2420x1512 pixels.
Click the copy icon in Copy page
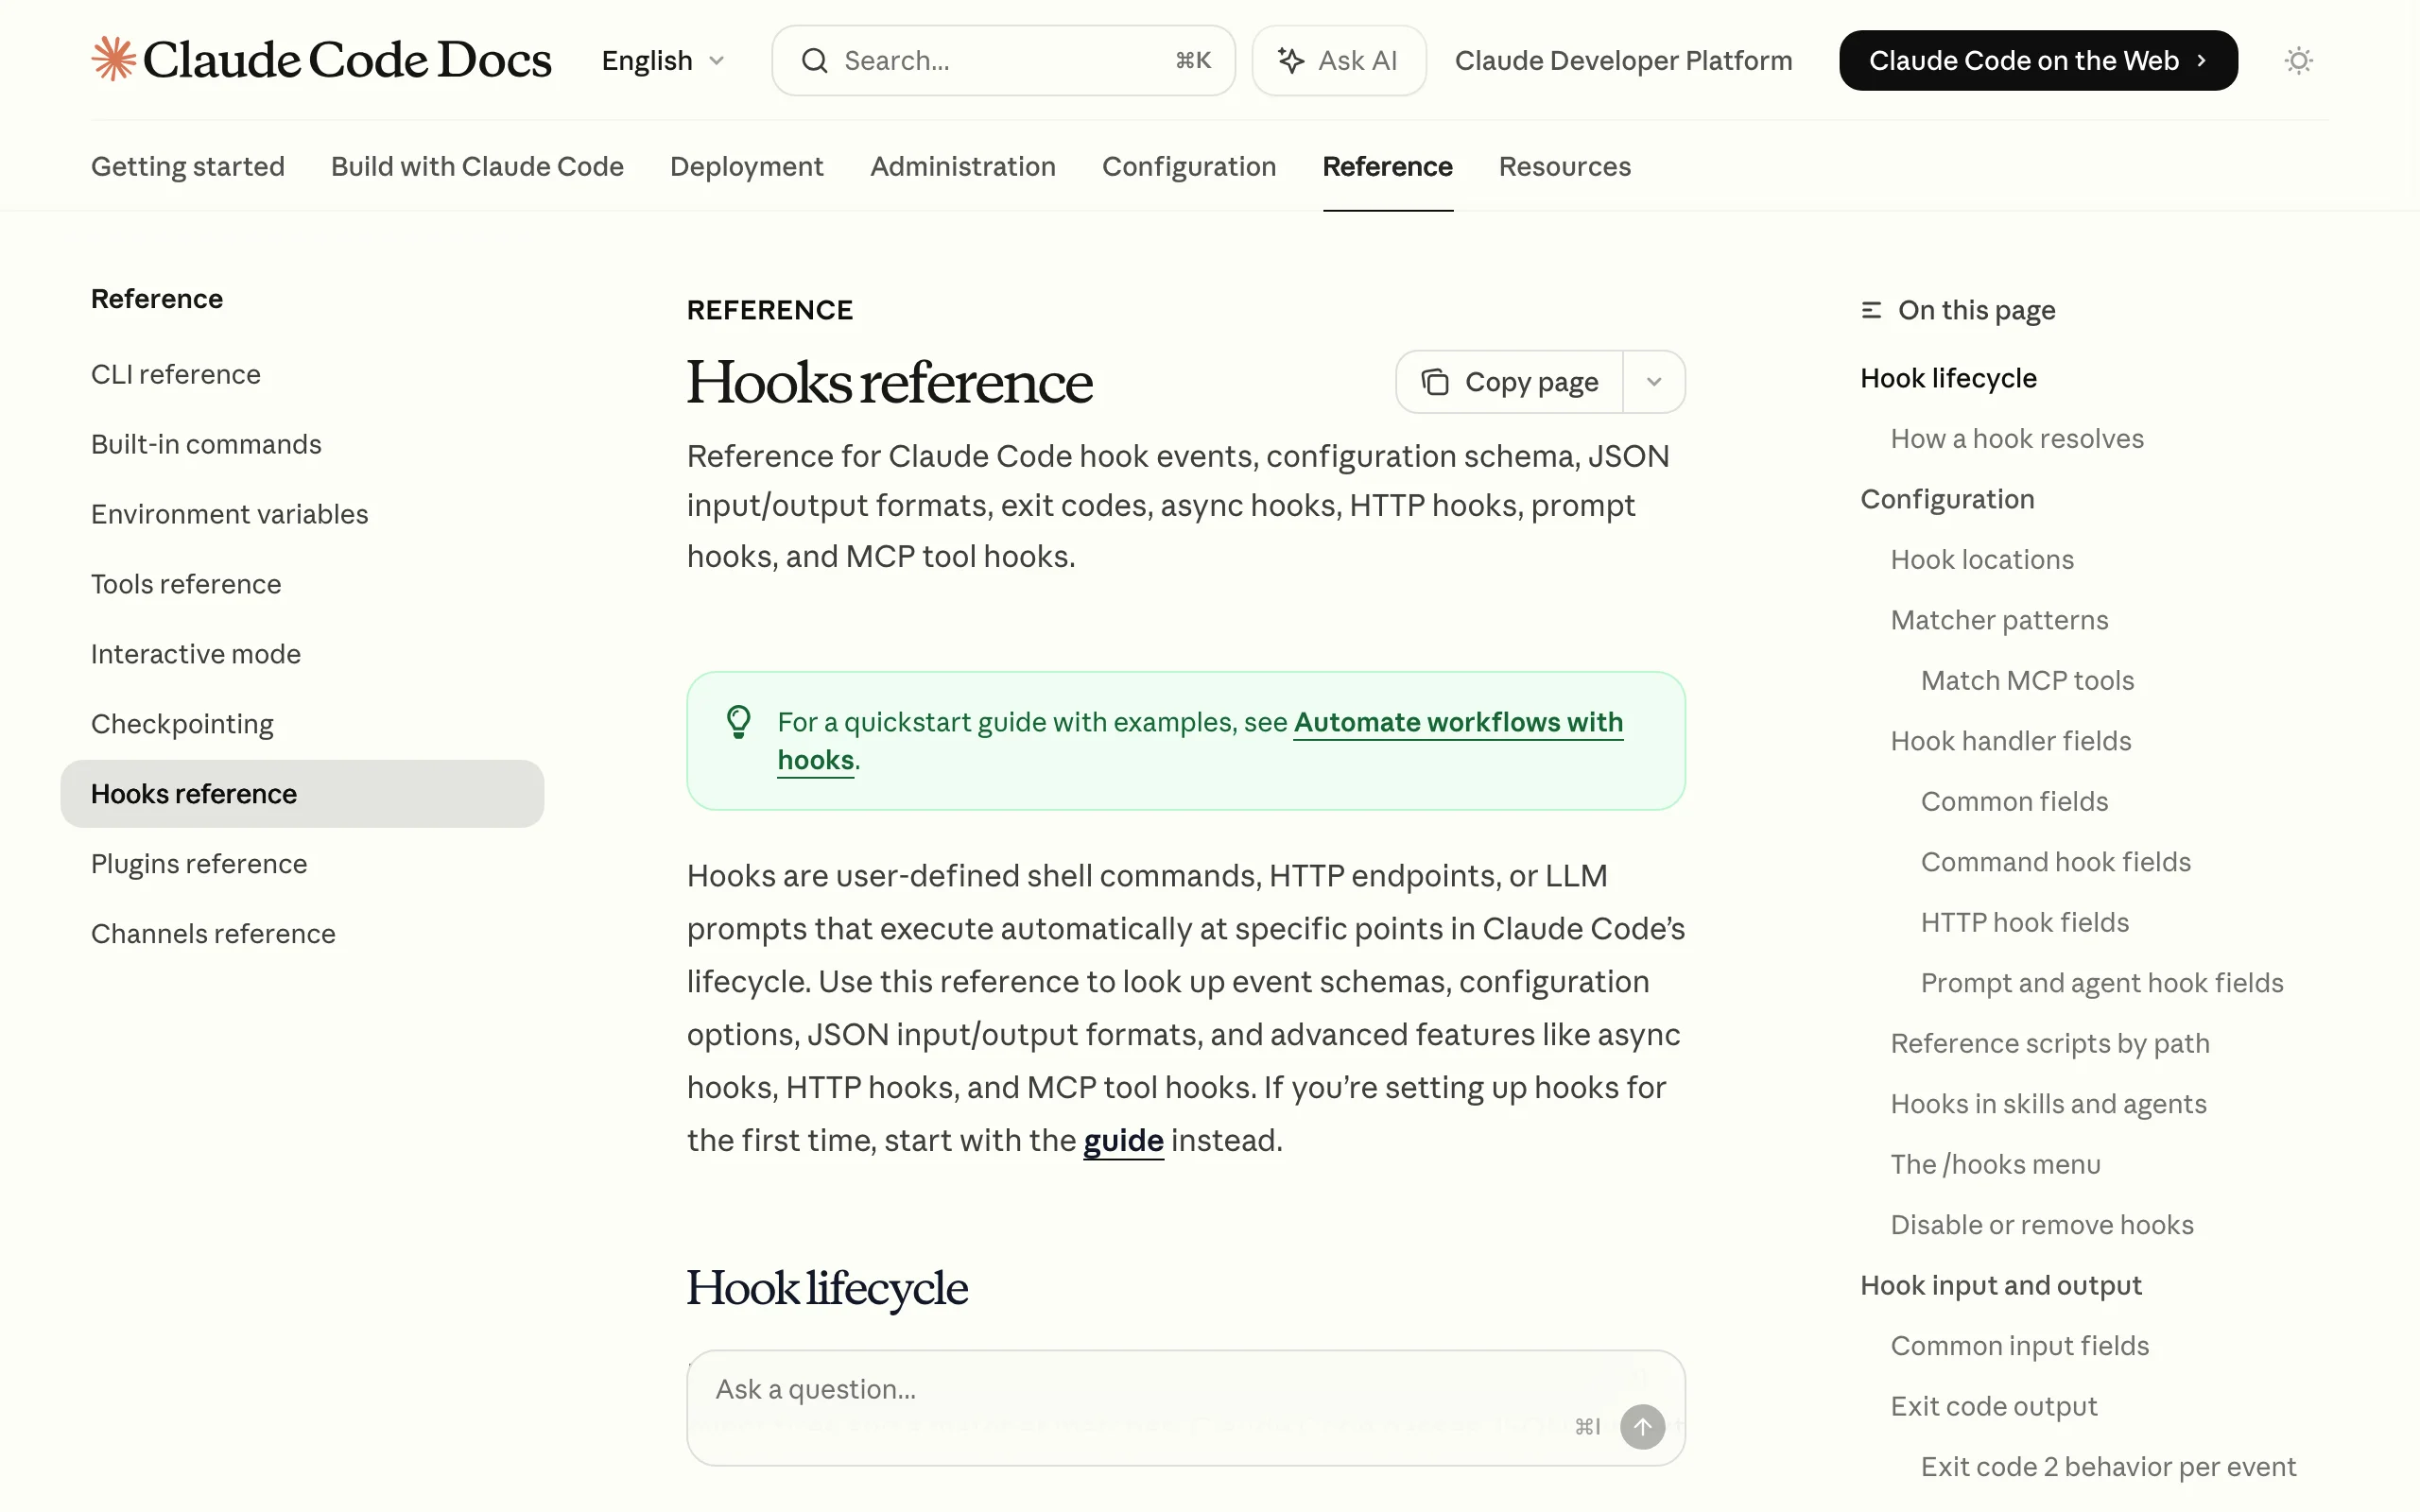1435,382
